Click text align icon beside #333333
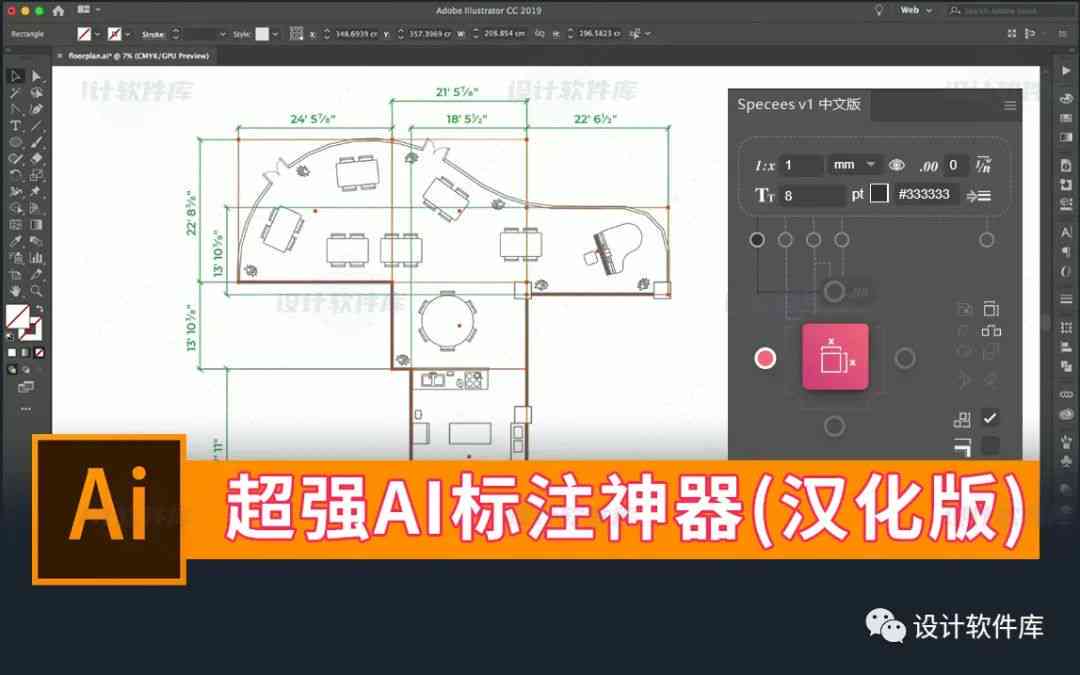Screen dimensions: 1080x675 [979, 196]
